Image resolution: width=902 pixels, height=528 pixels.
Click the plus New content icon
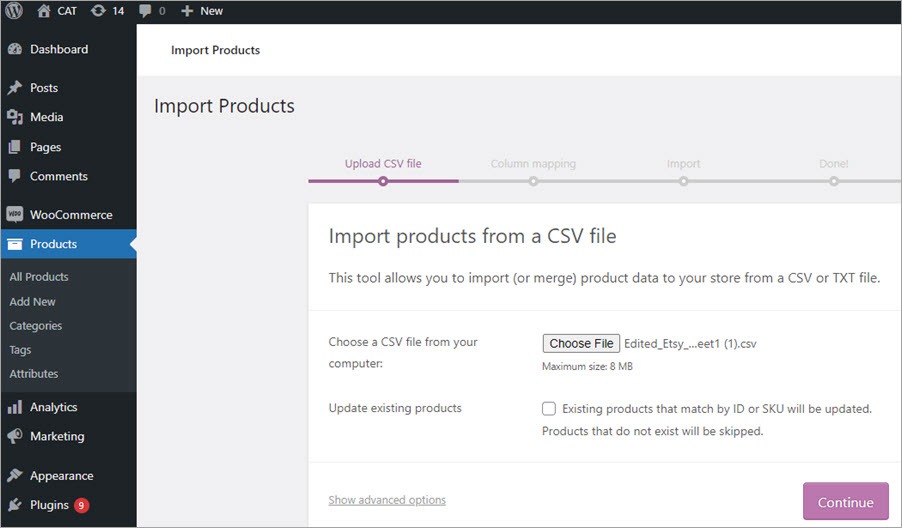pos(187,11)
